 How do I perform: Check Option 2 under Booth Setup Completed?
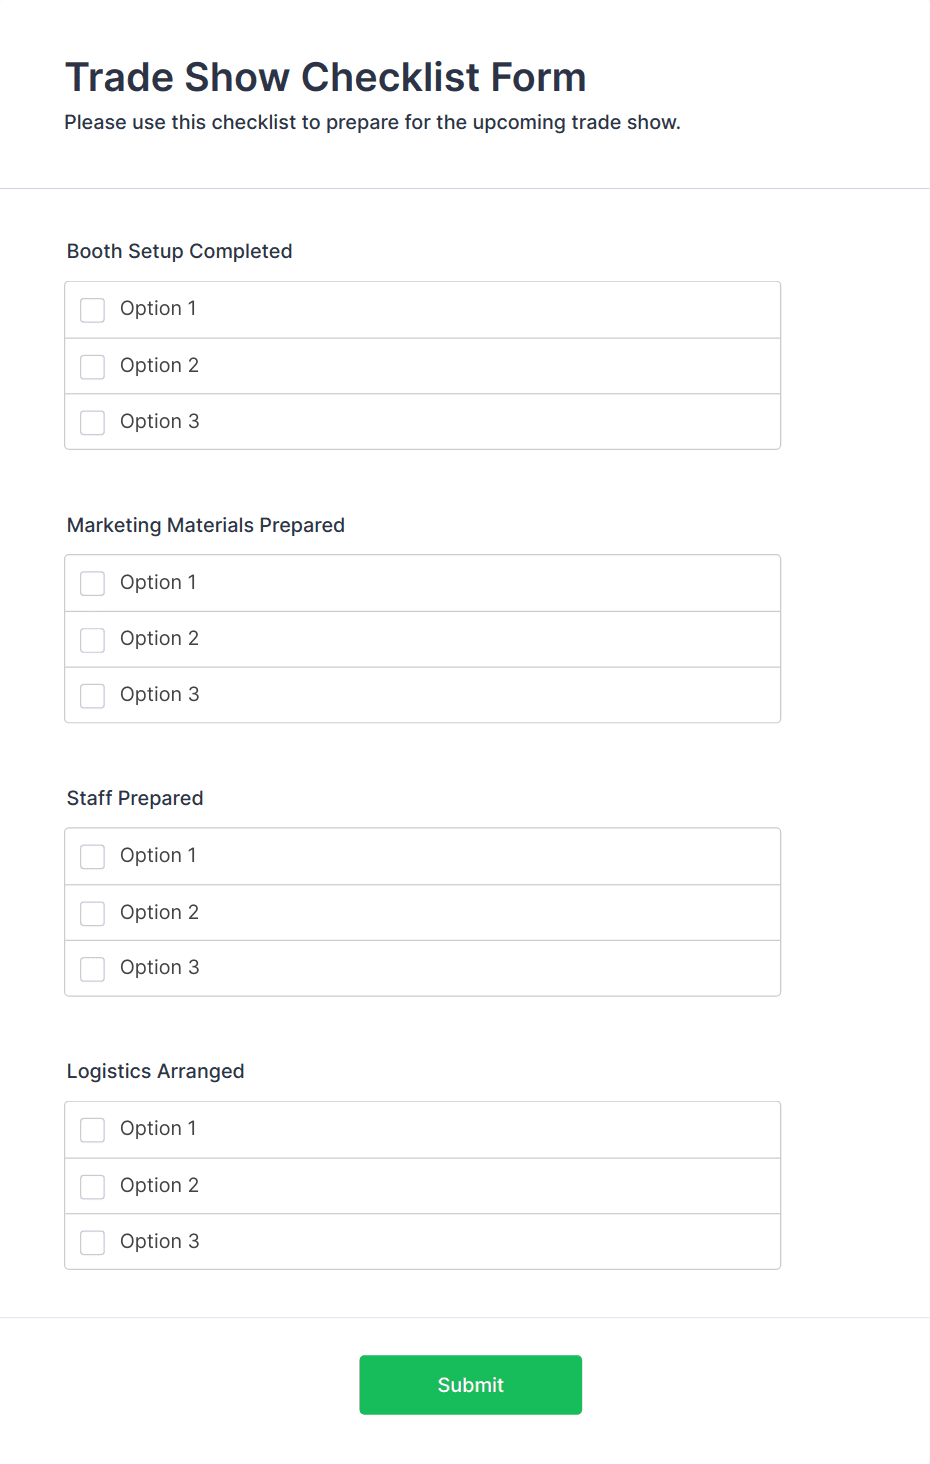coord(93,367)
